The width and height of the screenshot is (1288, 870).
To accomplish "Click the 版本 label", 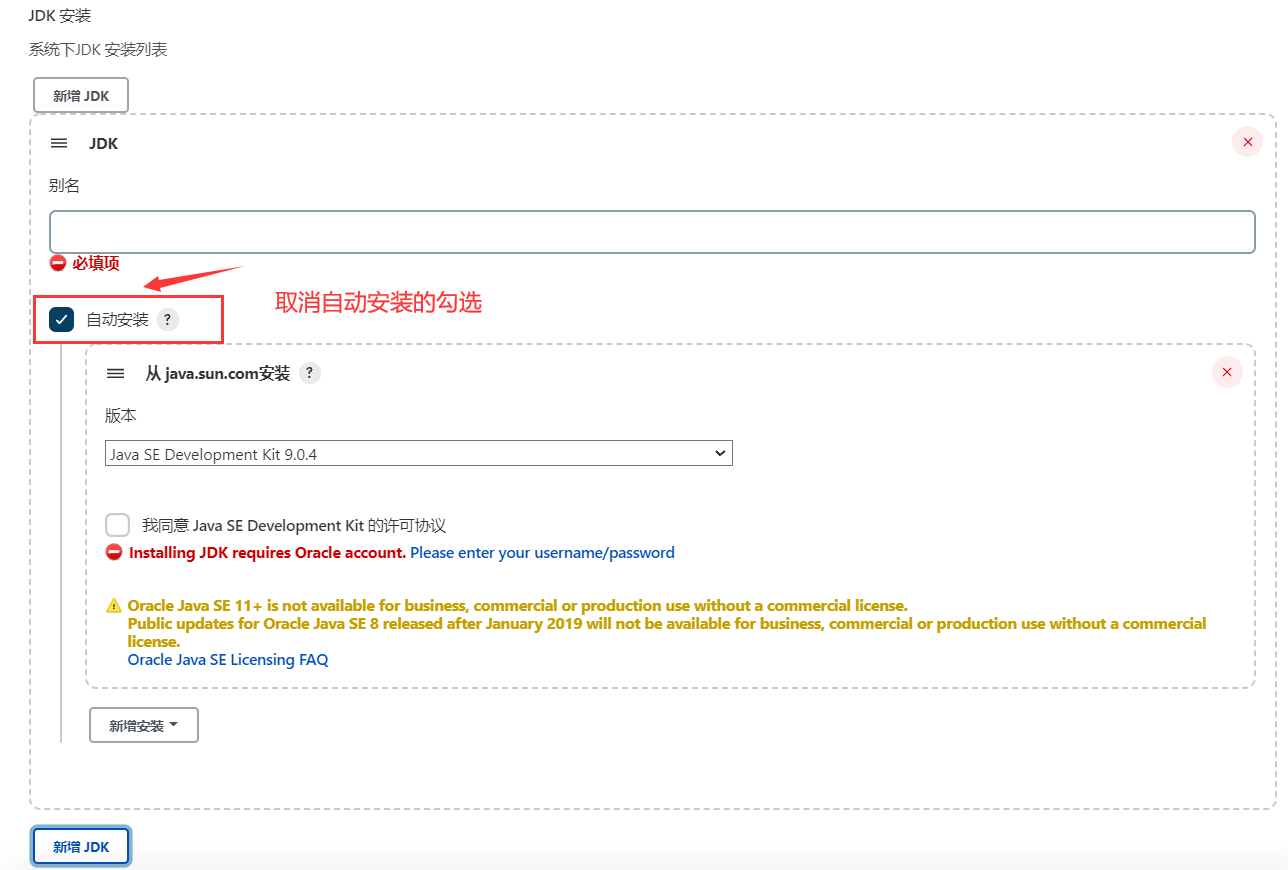I will [121, 416].
